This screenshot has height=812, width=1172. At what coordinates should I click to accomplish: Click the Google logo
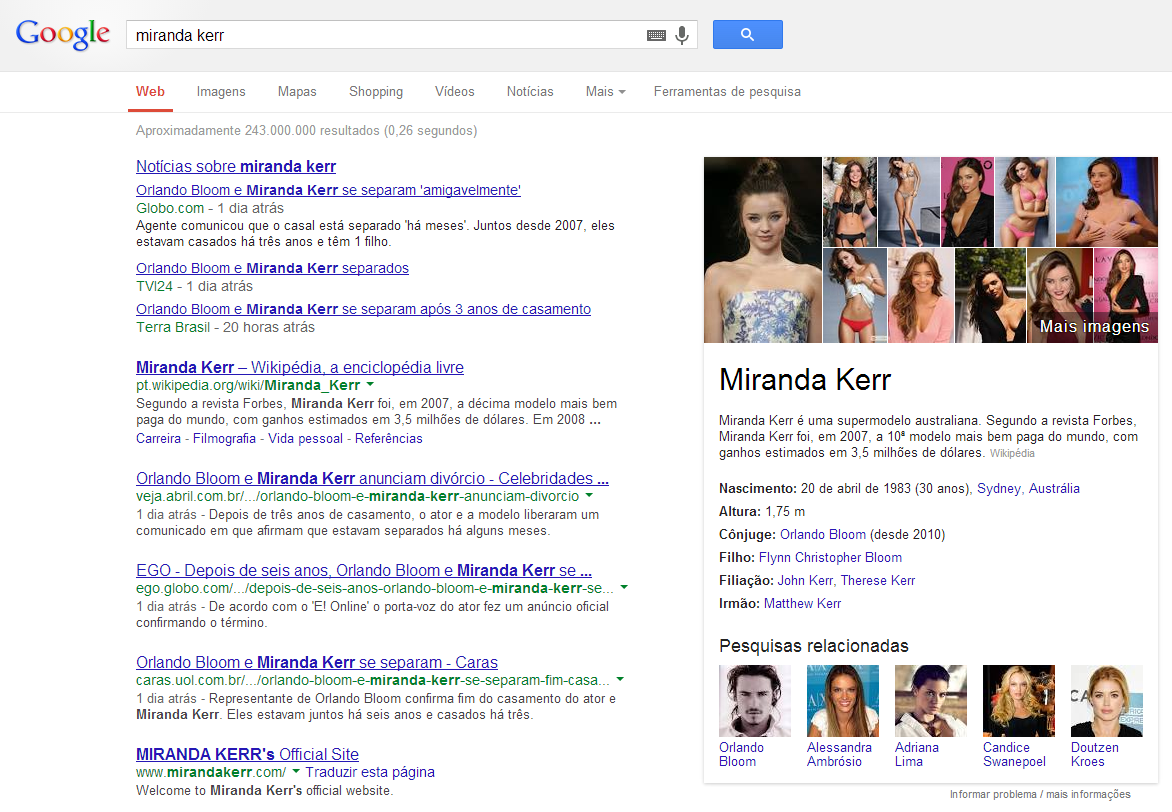click(62, 33)
